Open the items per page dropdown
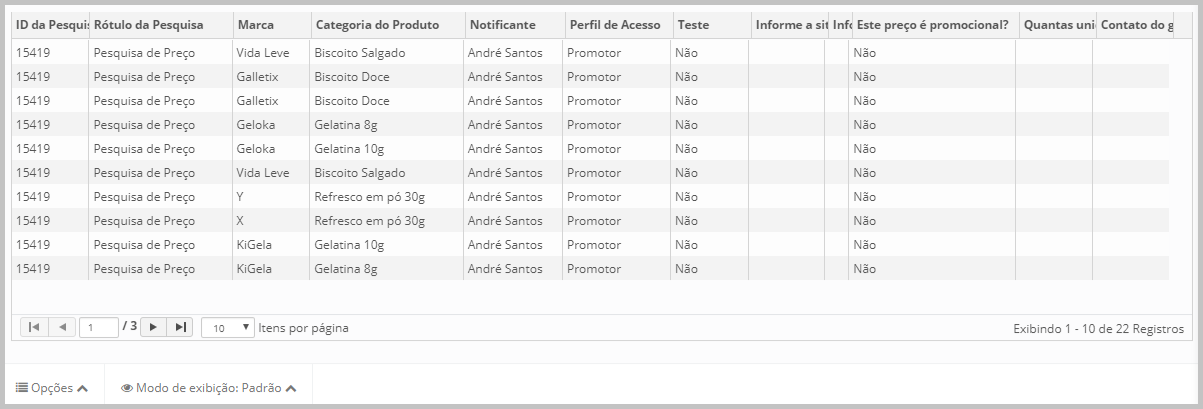1203x409 pixels. click(228, 327)
